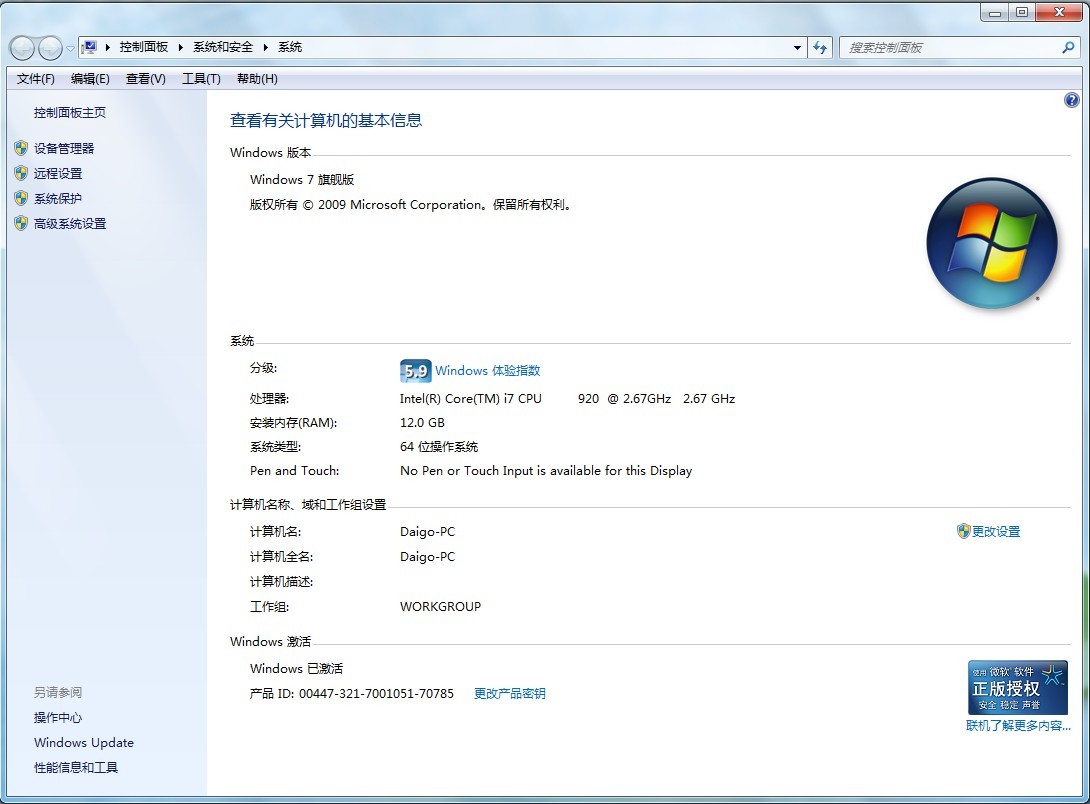Click the magnifier search icon
The width and height of the screenshot is (1090, 804).
[x=1068, y=47]
